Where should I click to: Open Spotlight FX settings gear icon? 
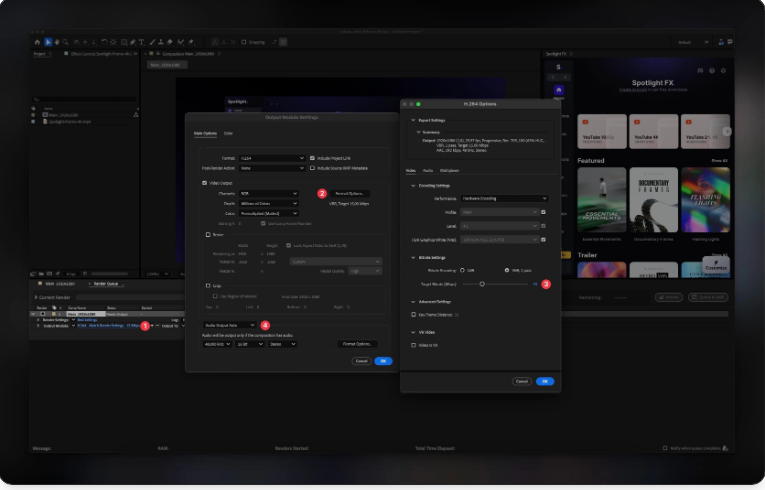tap(723, 71)
